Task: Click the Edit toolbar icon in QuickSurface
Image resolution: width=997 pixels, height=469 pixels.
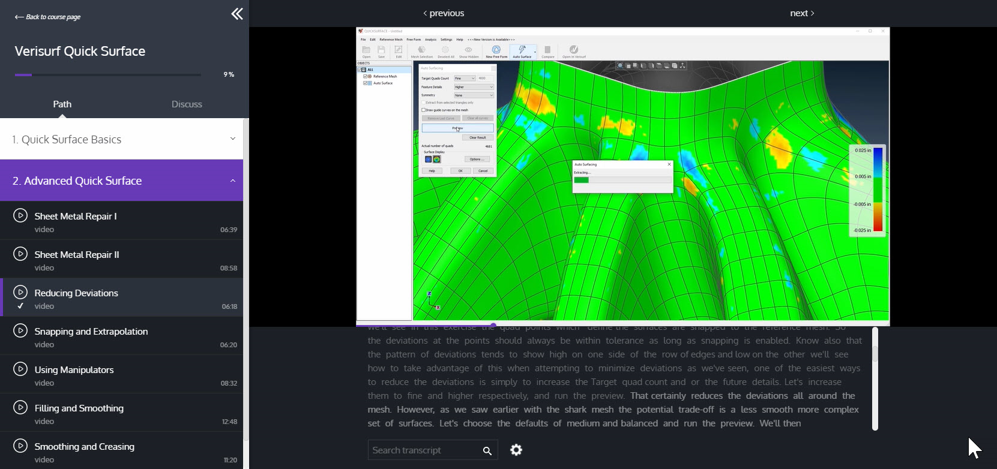Action: 399,52
